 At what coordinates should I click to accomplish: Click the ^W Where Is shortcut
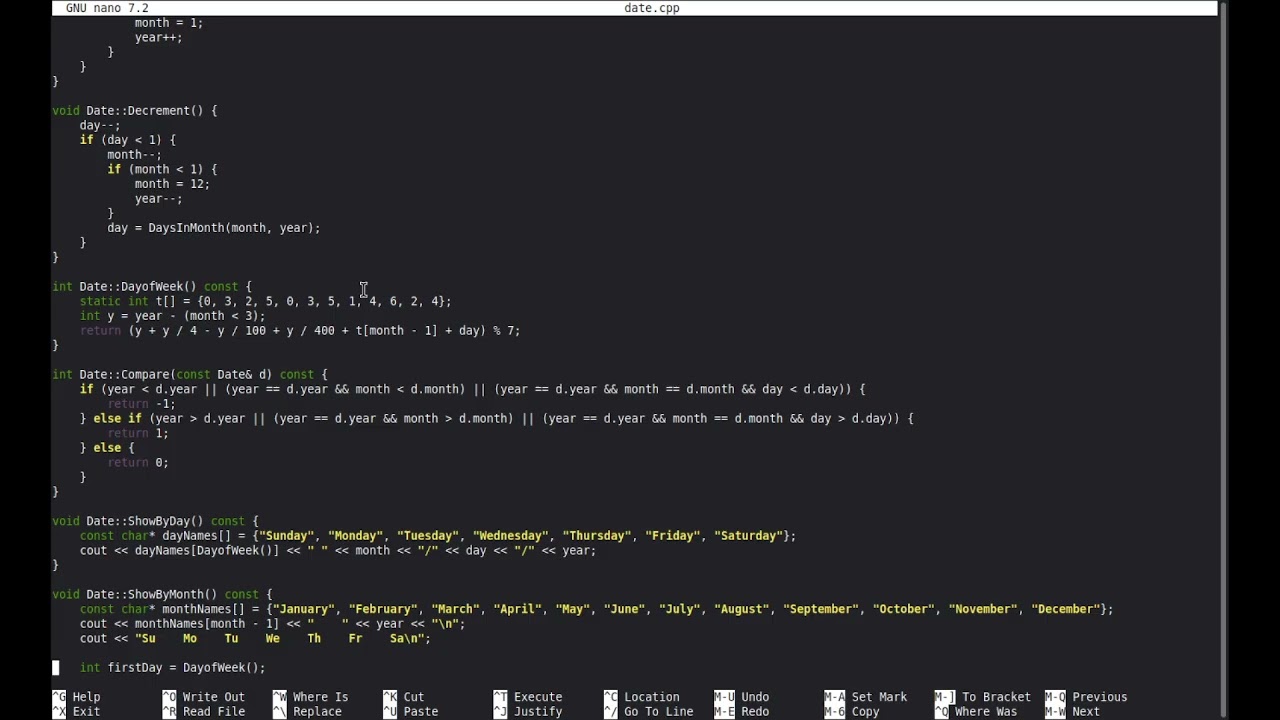[x=311, y=697]
